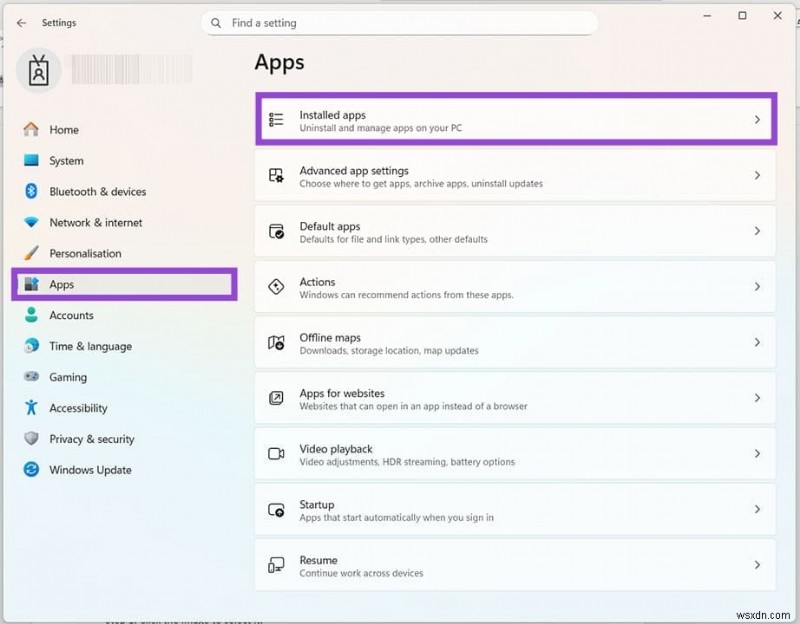The image size is (800, 624).
Task: Click the Network wifi icon
Action: 31,222
